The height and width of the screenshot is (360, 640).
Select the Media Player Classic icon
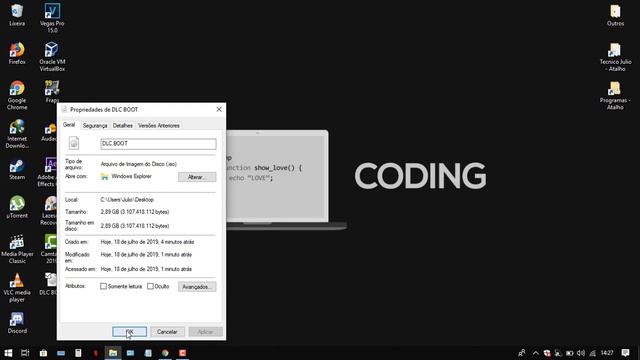coord(17,249)
